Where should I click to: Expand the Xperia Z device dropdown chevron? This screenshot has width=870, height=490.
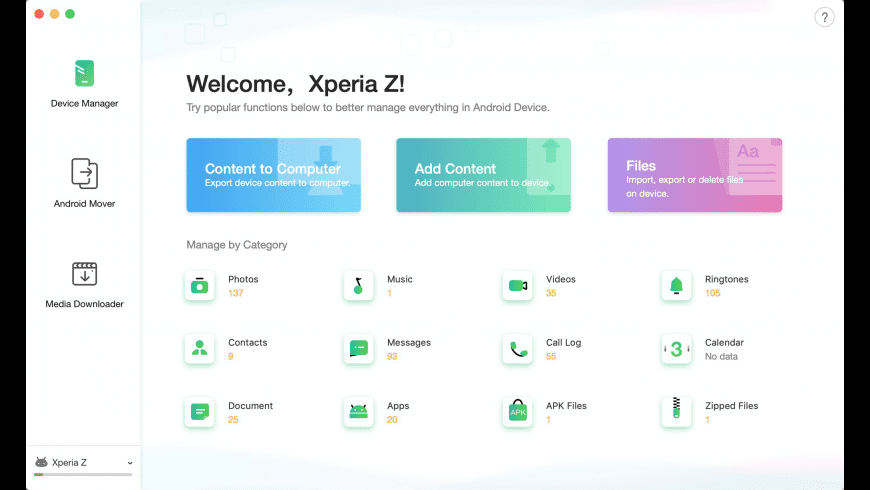pos(130,463)
